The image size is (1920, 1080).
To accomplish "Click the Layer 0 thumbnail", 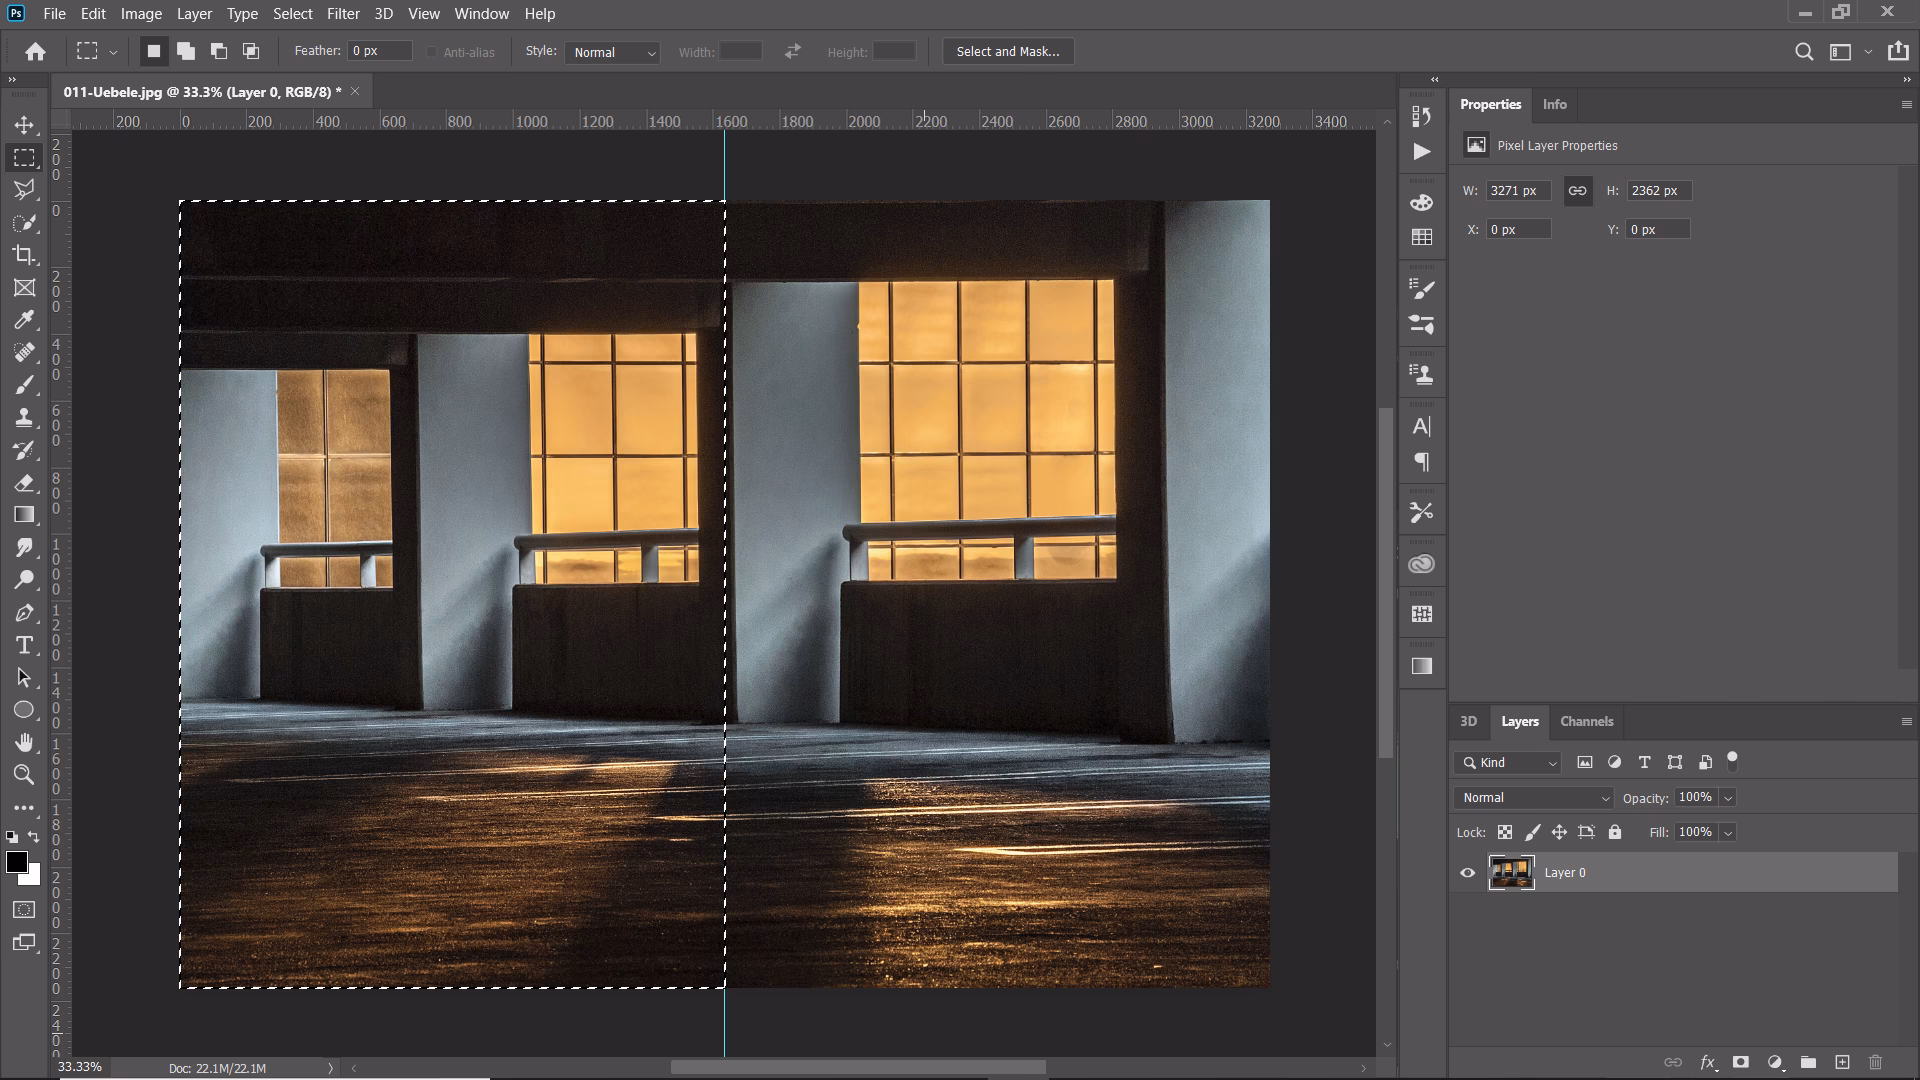I will point(1511,872).
